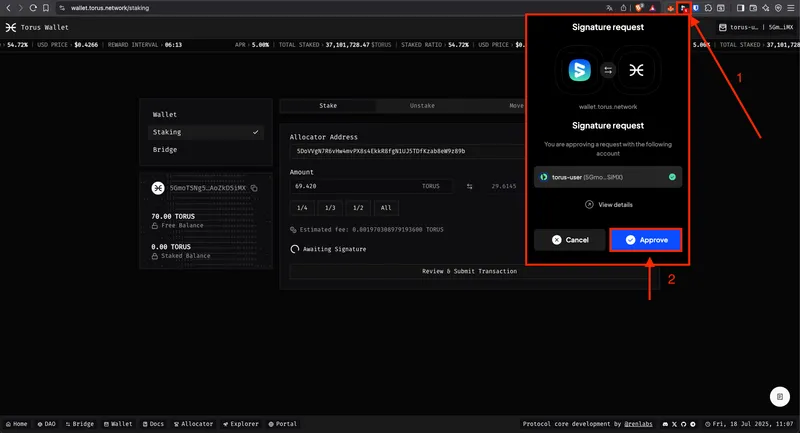Click the browser reload icon
The width and height of the screenshot is (800, 433).
[33, 8]
